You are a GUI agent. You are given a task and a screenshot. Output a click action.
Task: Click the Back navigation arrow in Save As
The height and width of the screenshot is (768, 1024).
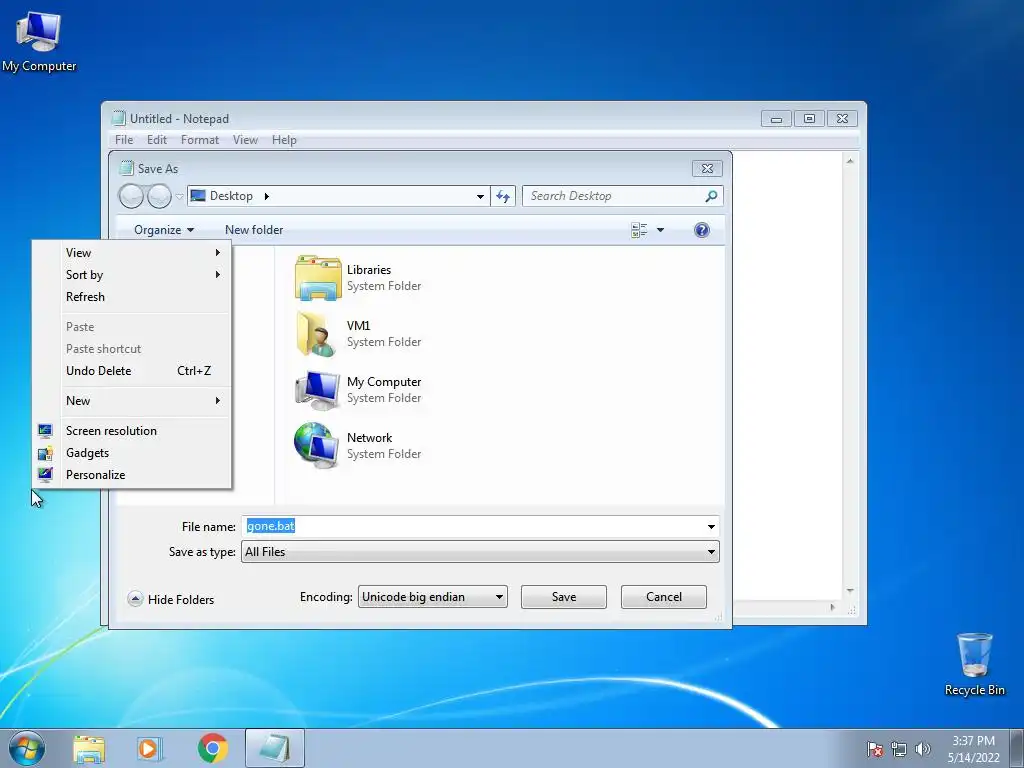tap(131, 196)
